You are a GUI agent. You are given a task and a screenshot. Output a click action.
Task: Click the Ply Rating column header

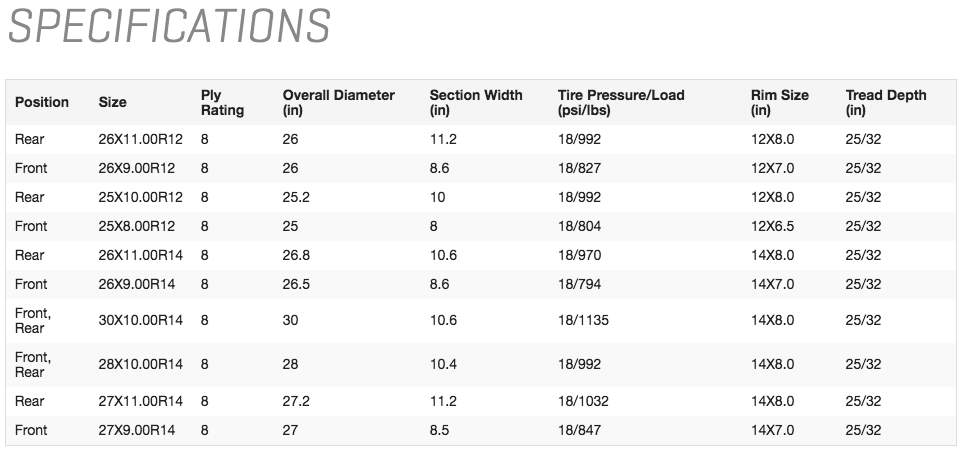[x=222, y=102]
